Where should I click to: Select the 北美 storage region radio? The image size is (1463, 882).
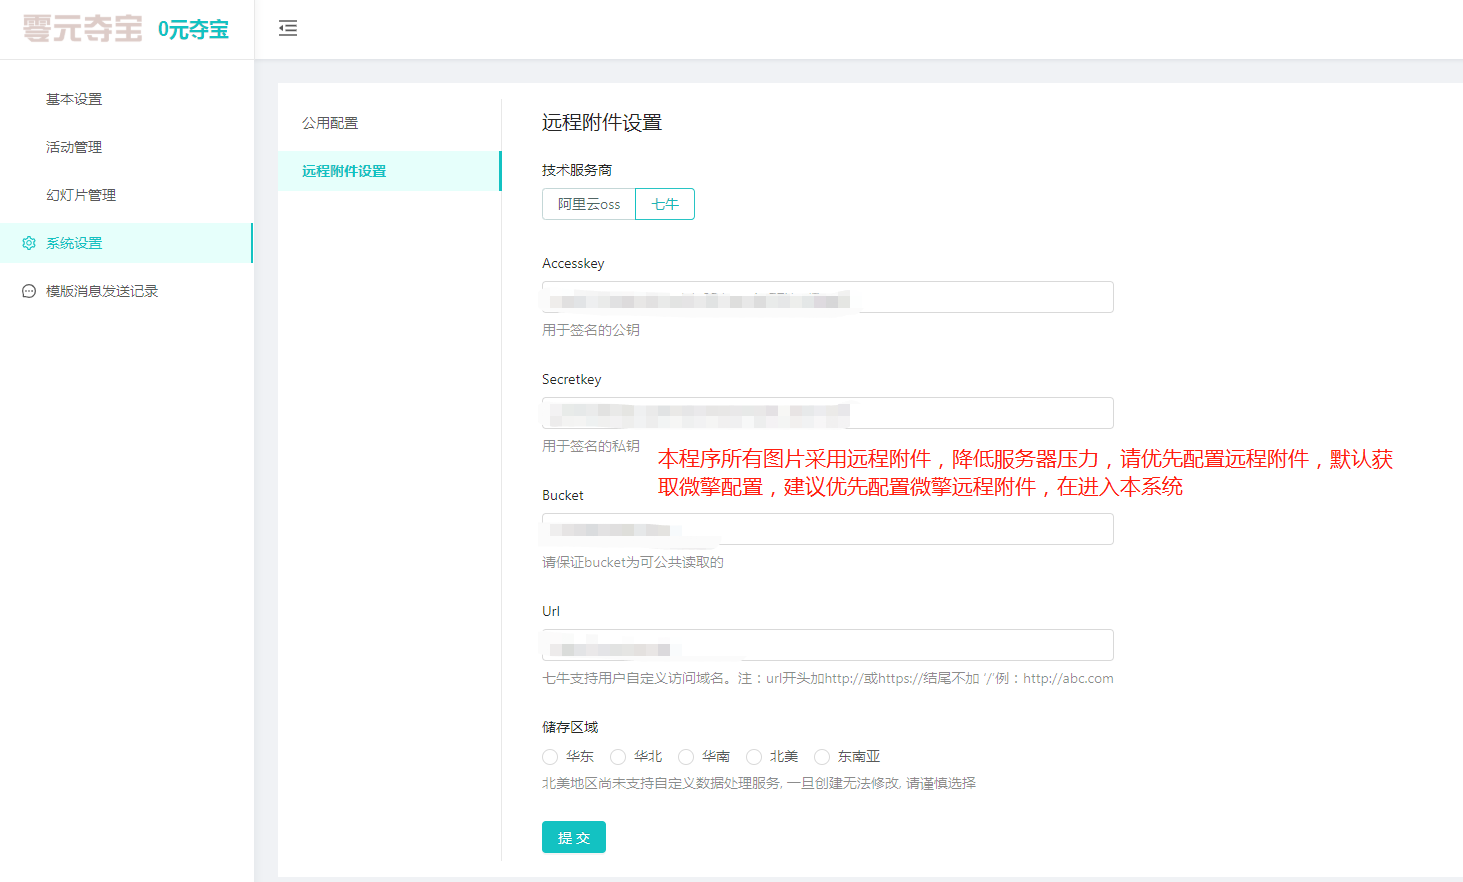point(754,757)
